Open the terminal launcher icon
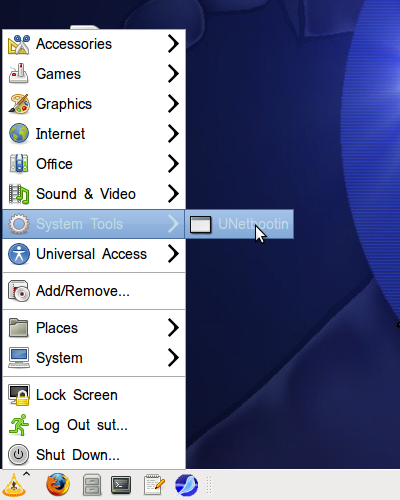Image resolution: width=400 pixels, height=500 pixels. tap(121, 485)
